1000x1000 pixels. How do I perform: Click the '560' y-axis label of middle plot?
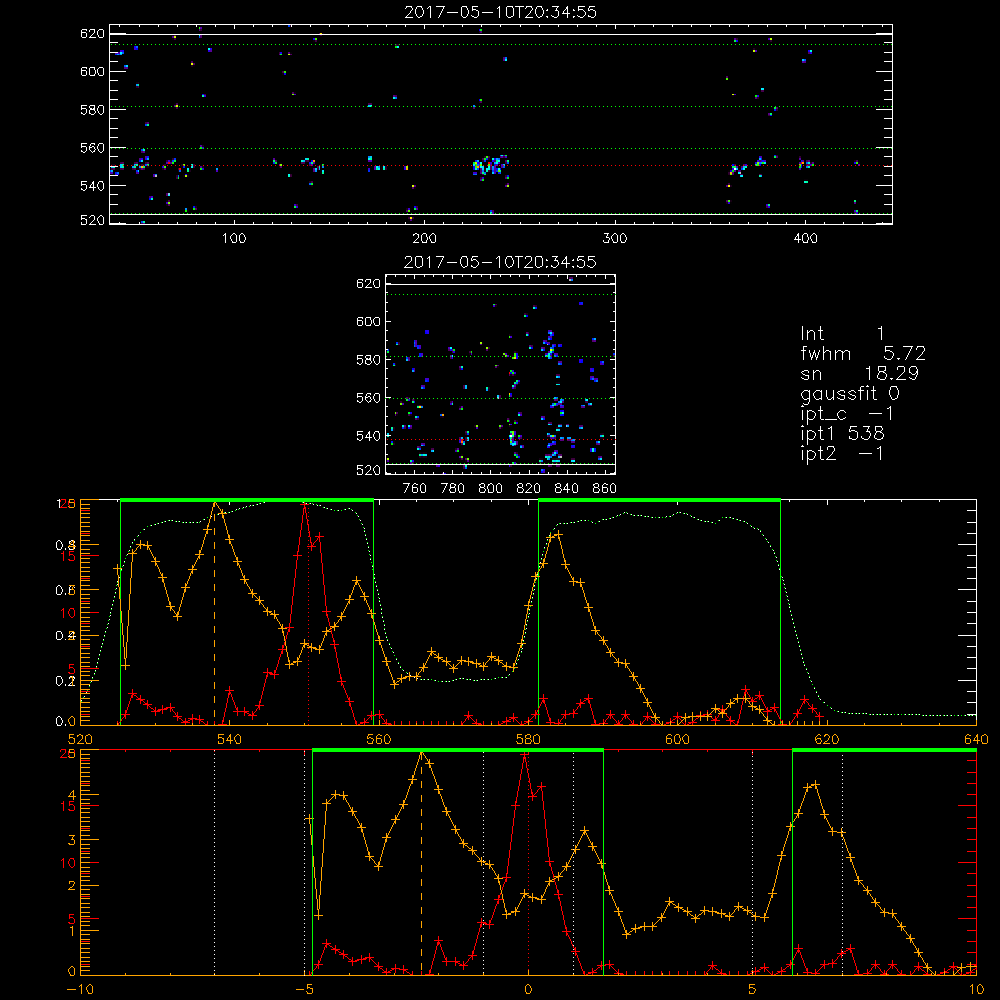(x=368, y=398)
